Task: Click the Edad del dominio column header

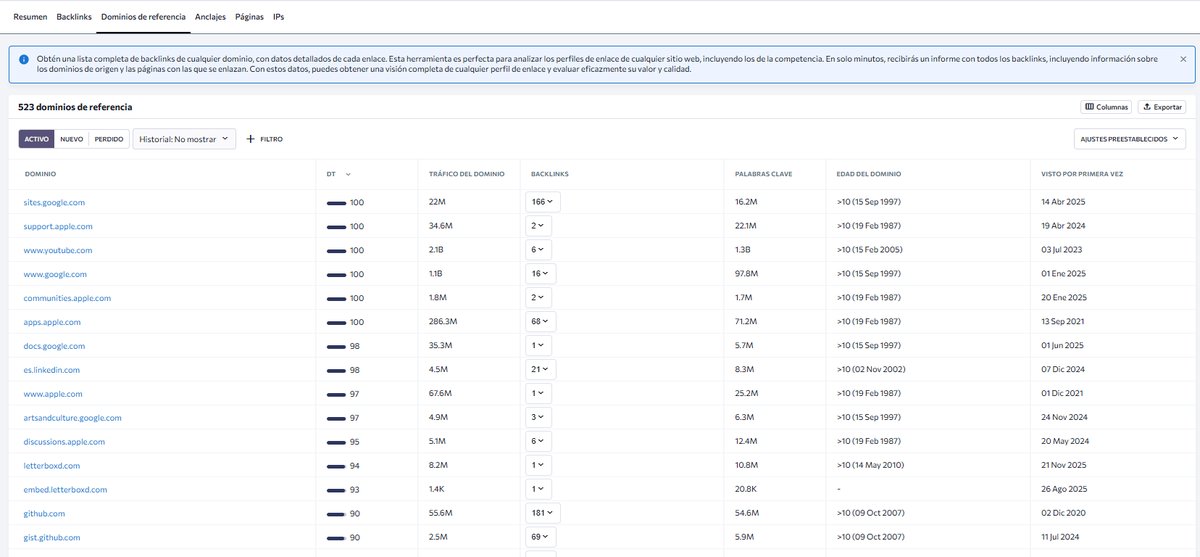Action: 871,174
